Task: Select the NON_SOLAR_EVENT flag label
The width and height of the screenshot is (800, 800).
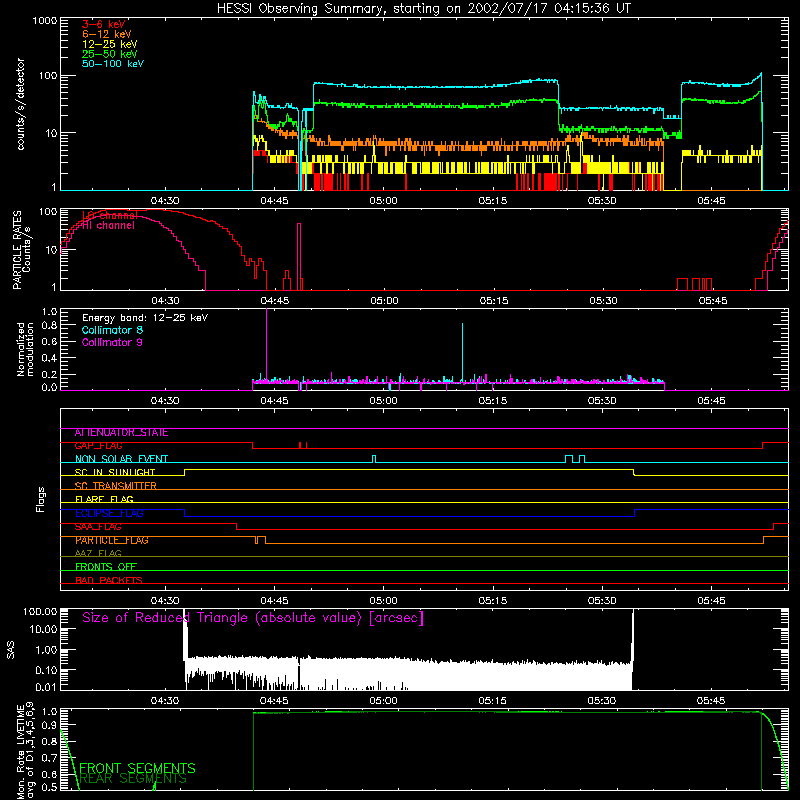Action: [121, 459]
